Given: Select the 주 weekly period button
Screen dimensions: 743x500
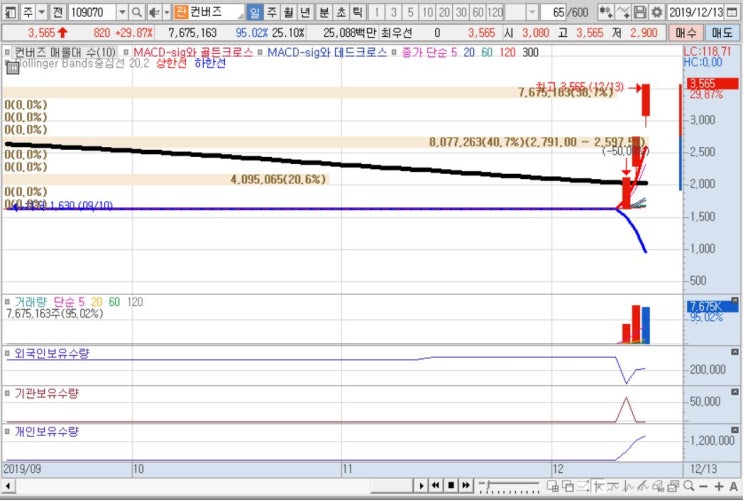Looking at the screenshot, I should click(272, 12).
